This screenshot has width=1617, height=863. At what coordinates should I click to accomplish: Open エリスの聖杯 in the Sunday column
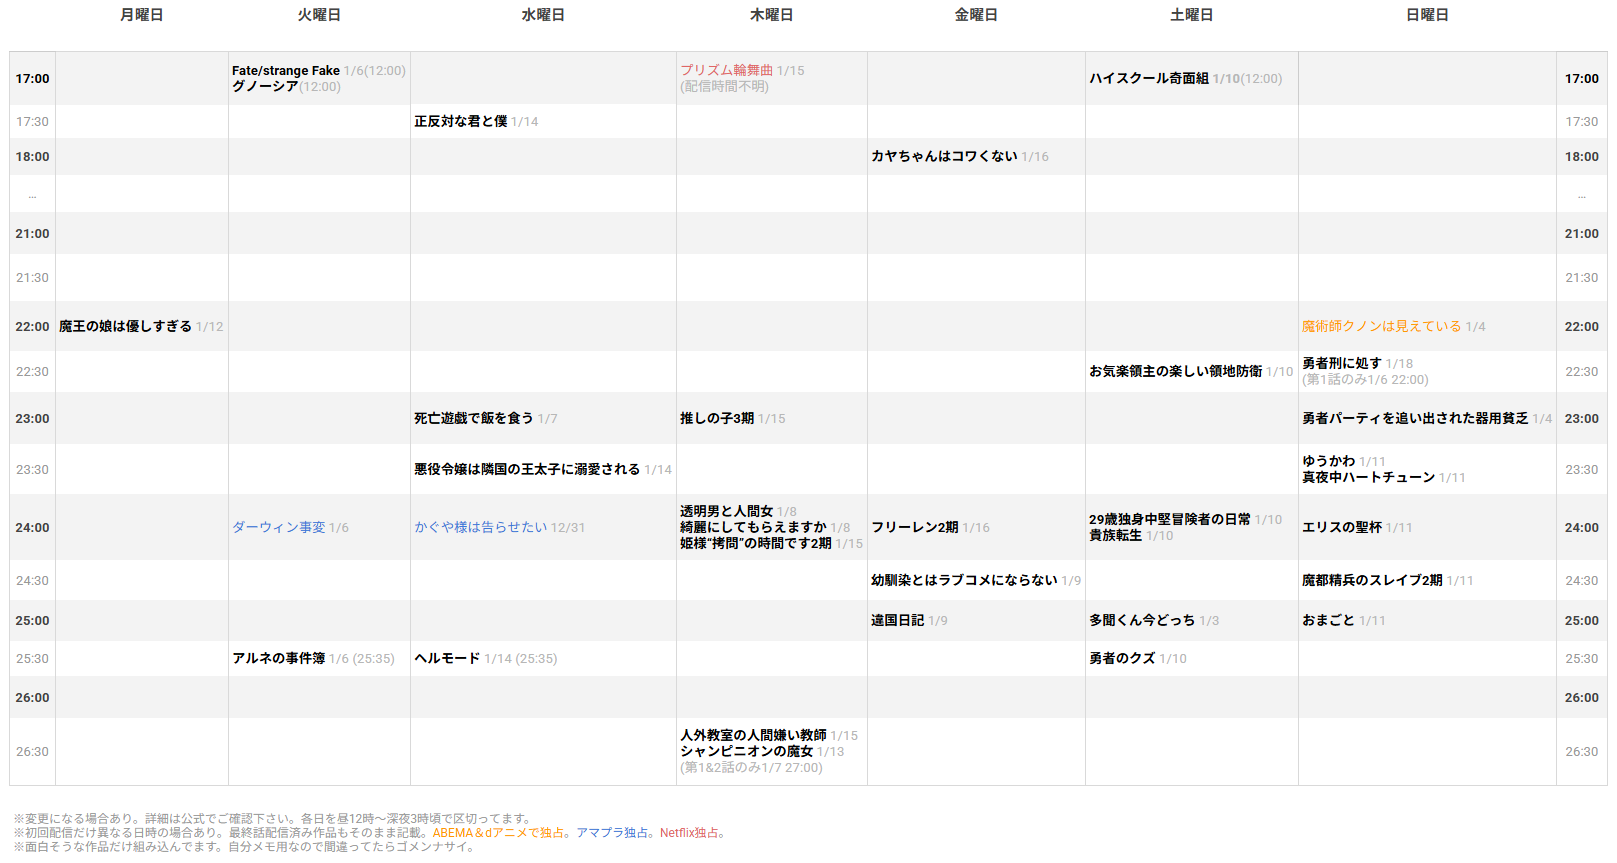(x=1341, y=528)
